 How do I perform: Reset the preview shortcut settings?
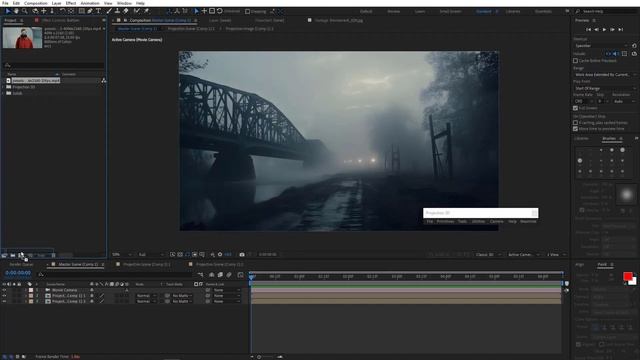(x=634, y=46)
